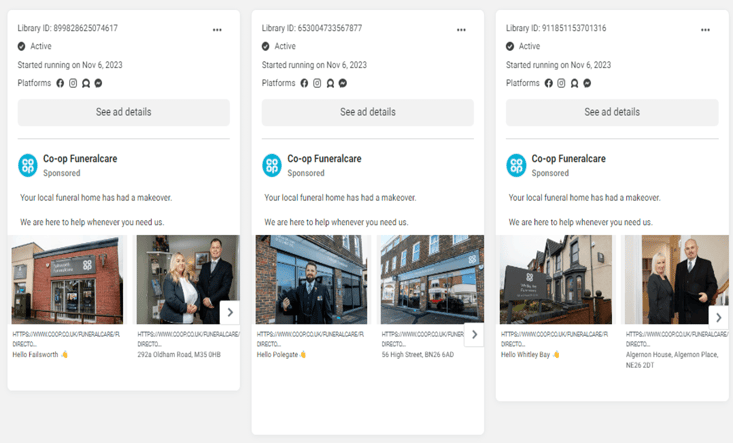Click Co-op logo avatar in the Polegate ad
This screenshot has width=733, height=443.
click(272, 165)
